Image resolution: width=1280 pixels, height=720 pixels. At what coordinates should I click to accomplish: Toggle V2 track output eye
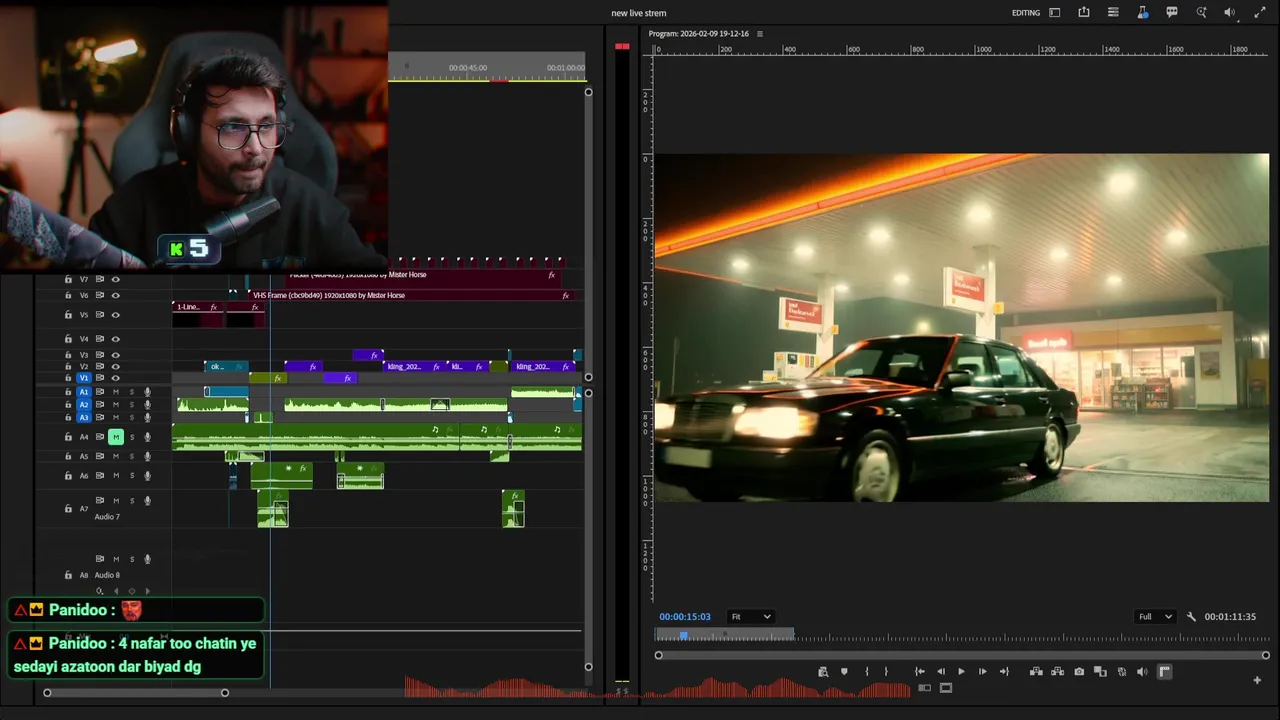[x=116, y=367]
